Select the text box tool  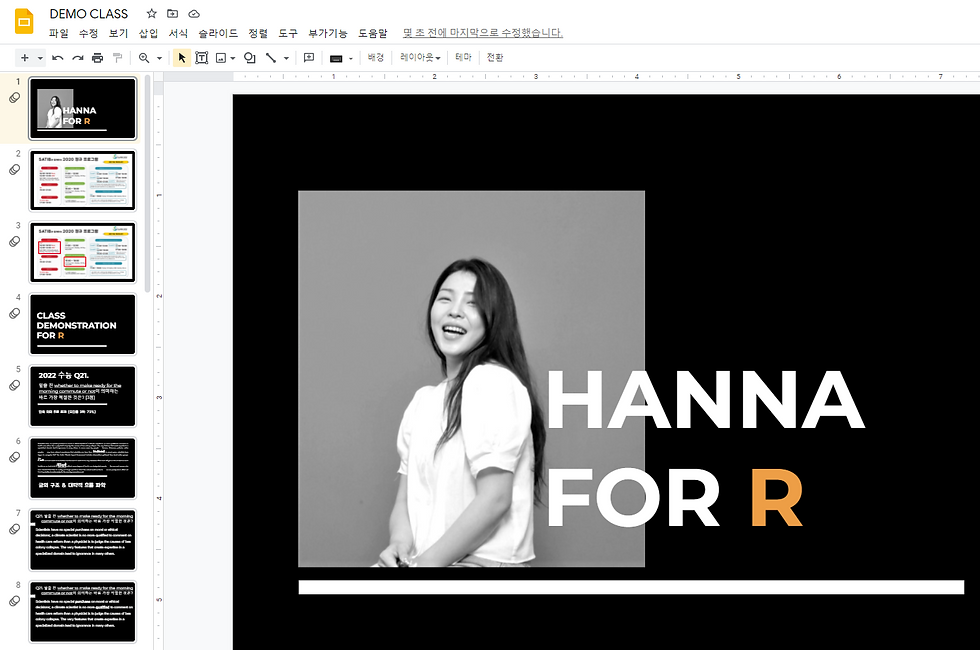pos(201,58)
